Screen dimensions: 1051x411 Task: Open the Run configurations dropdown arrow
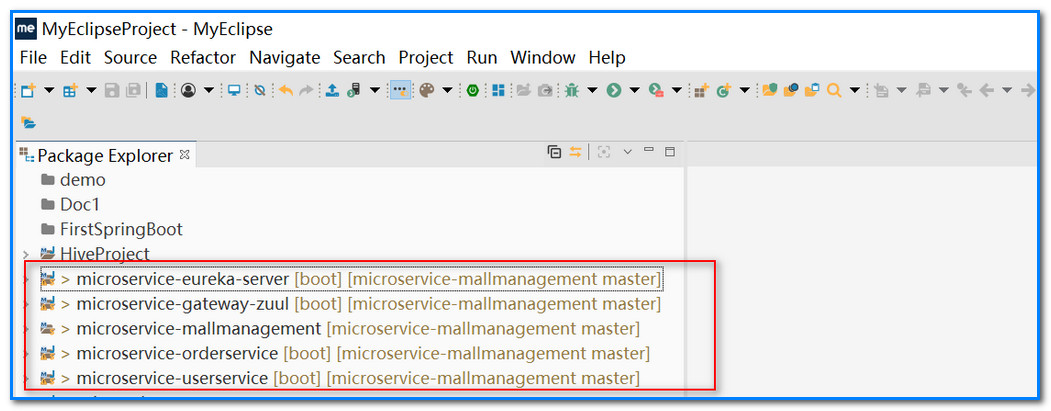[634, 91]
